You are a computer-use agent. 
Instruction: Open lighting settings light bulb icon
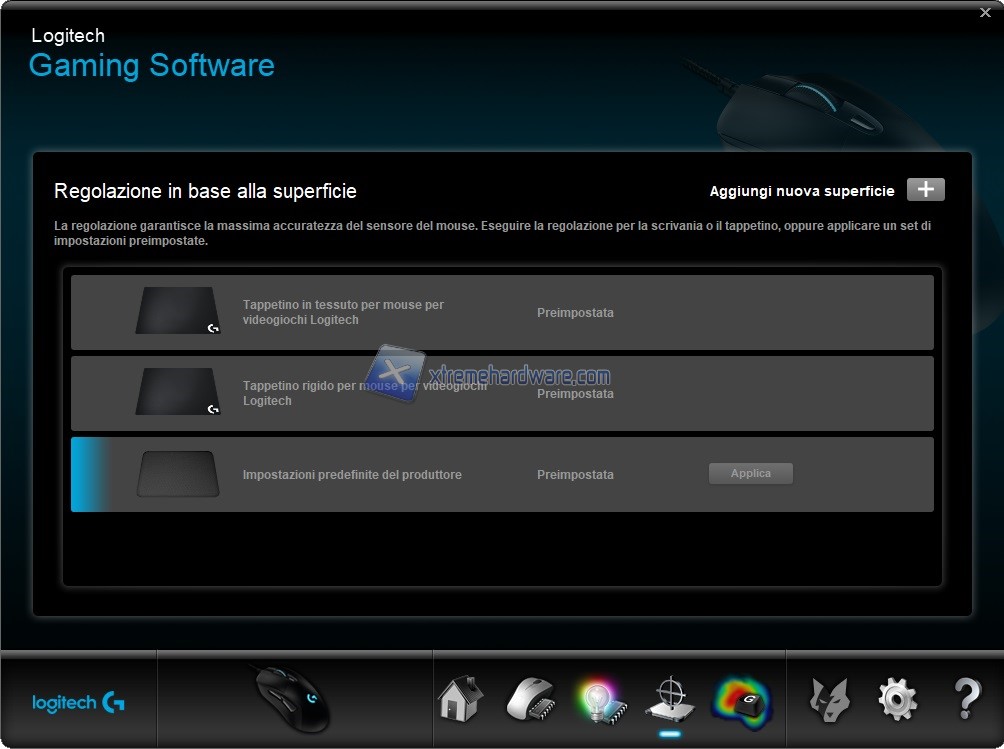[599, 699]
